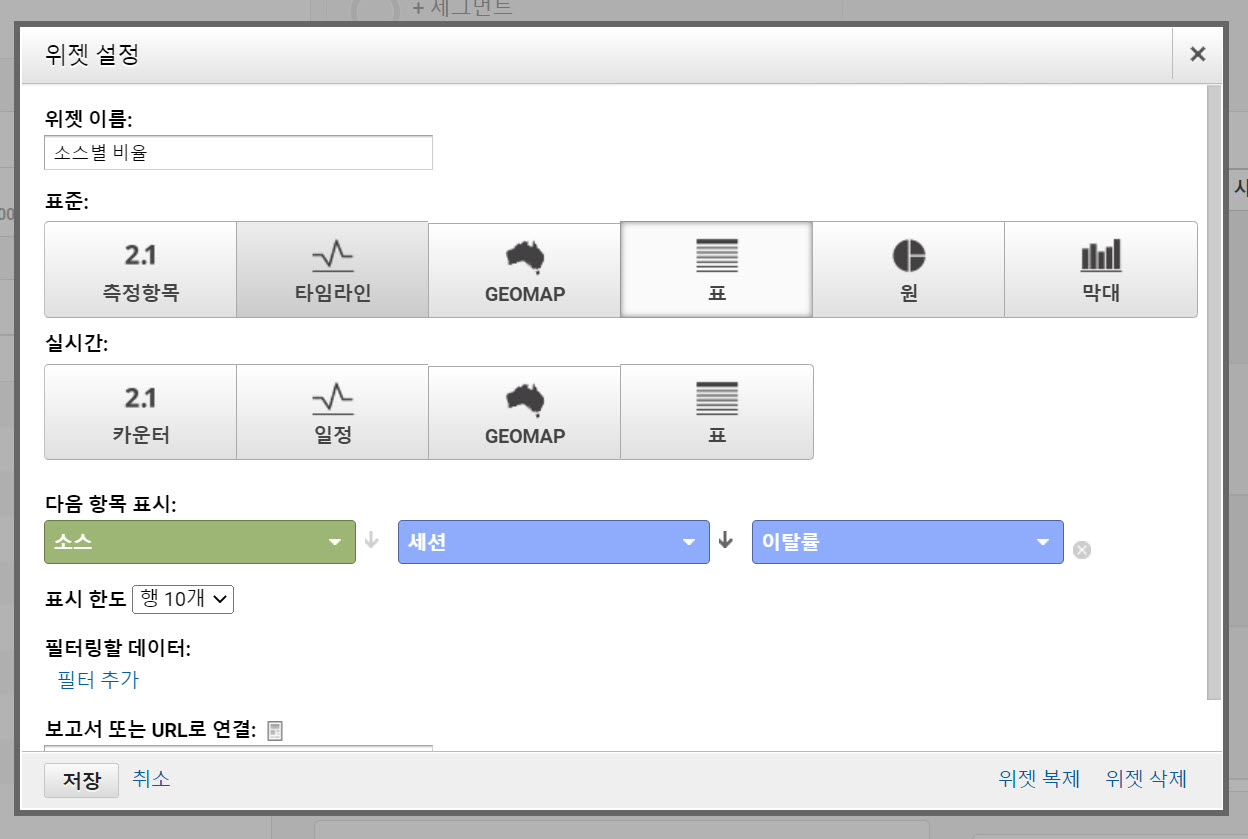Open report link picker icon
1248x839 pixels.
click(x=275, y=731)
